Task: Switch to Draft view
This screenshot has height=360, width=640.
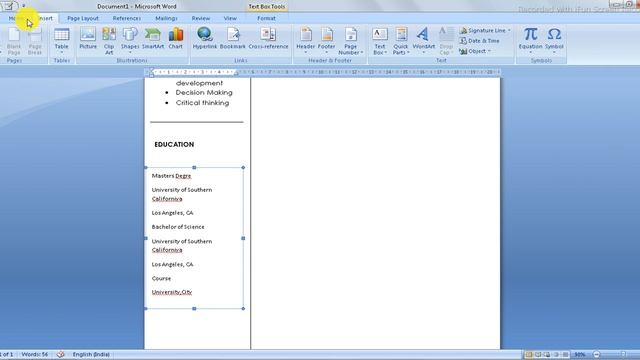Action: pos(565,355)
